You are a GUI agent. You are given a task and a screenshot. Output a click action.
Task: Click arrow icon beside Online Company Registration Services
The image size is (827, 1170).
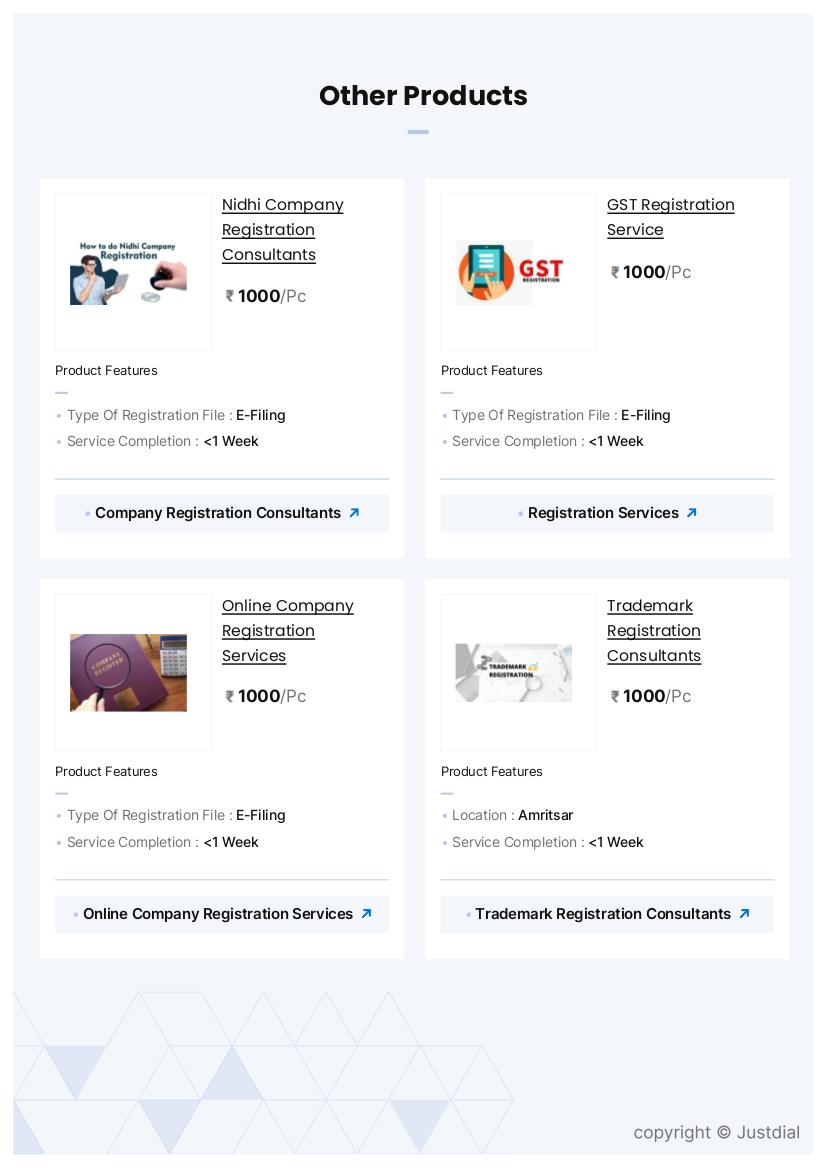[366, 914]
